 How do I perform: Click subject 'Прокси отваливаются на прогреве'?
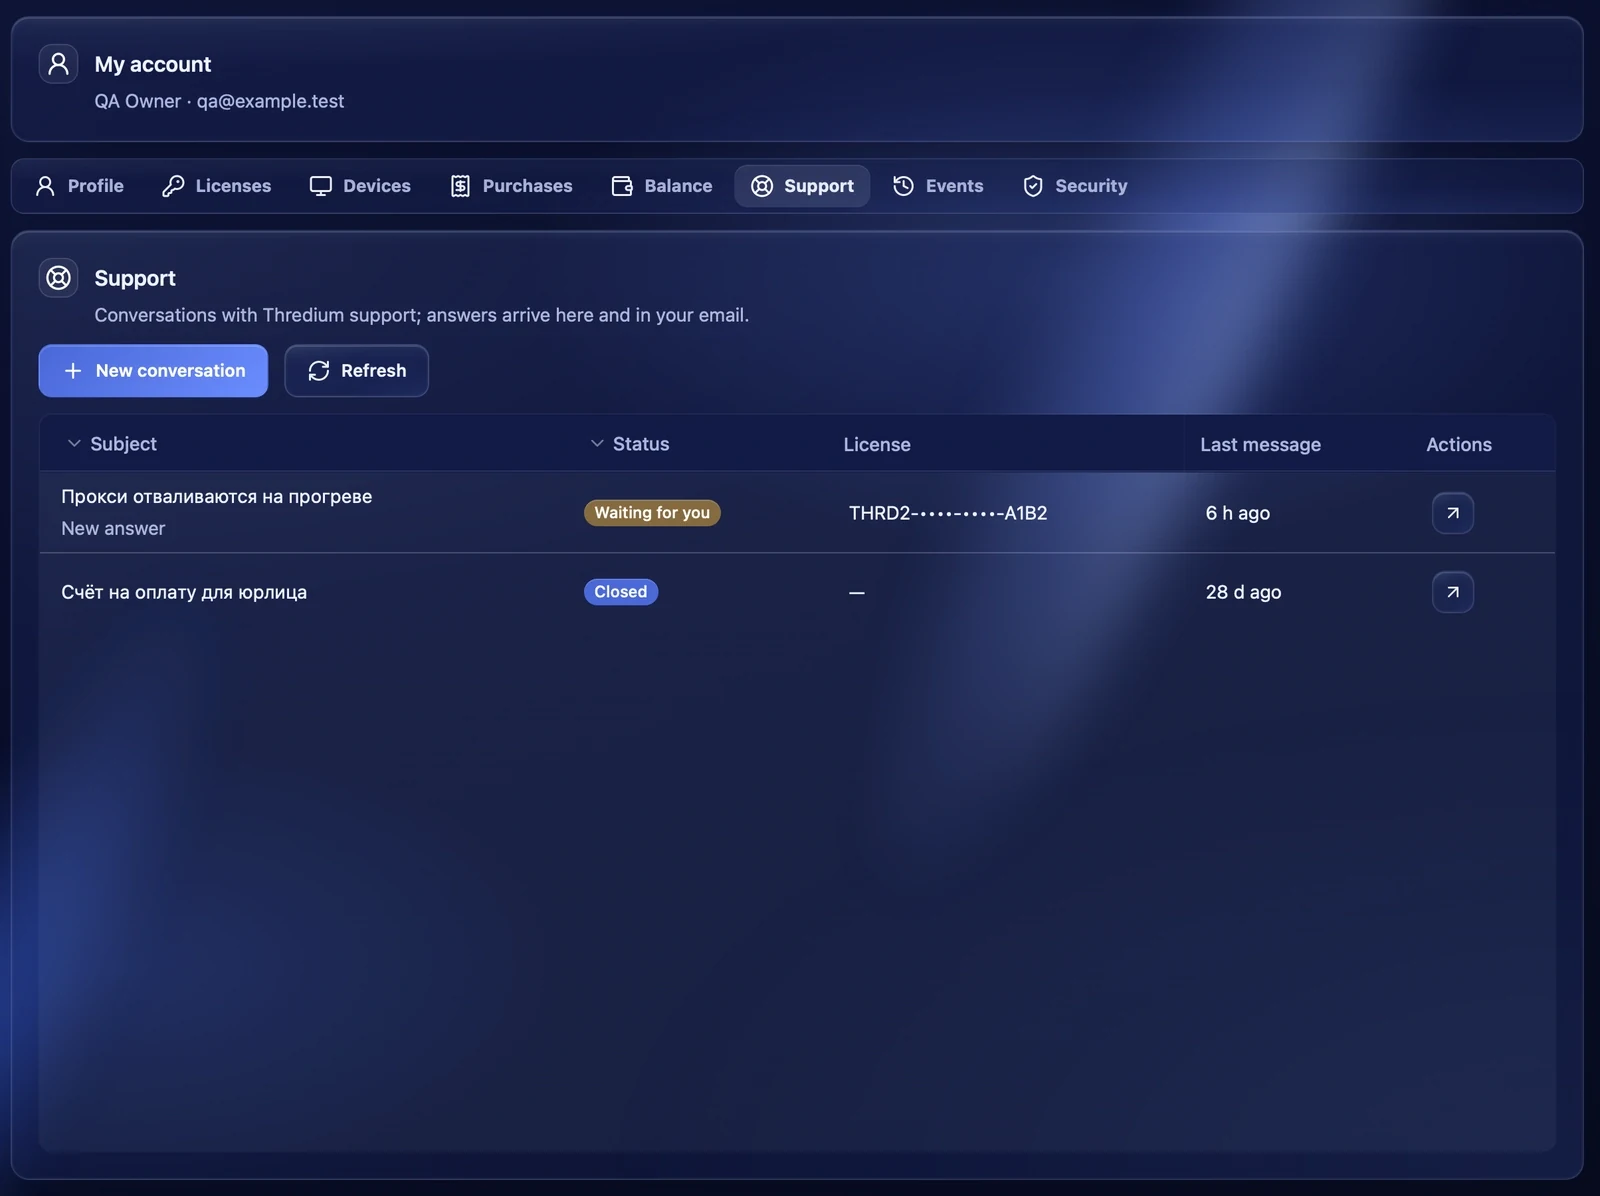[x=217, y=497]
